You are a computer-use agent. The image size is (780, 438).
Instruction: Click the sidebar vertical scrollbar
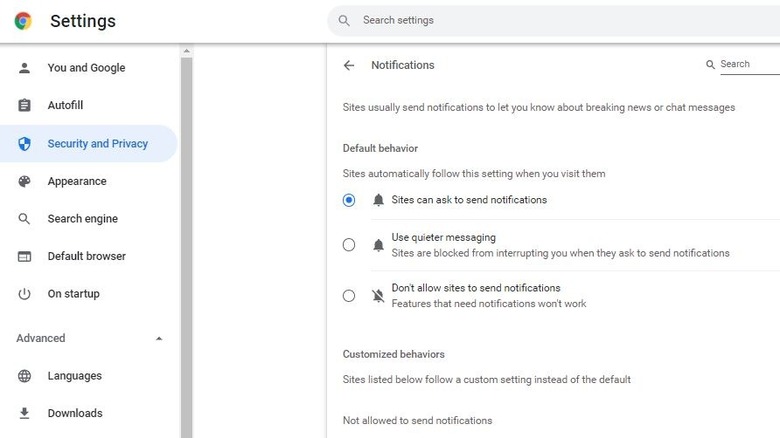click(186, 240)
